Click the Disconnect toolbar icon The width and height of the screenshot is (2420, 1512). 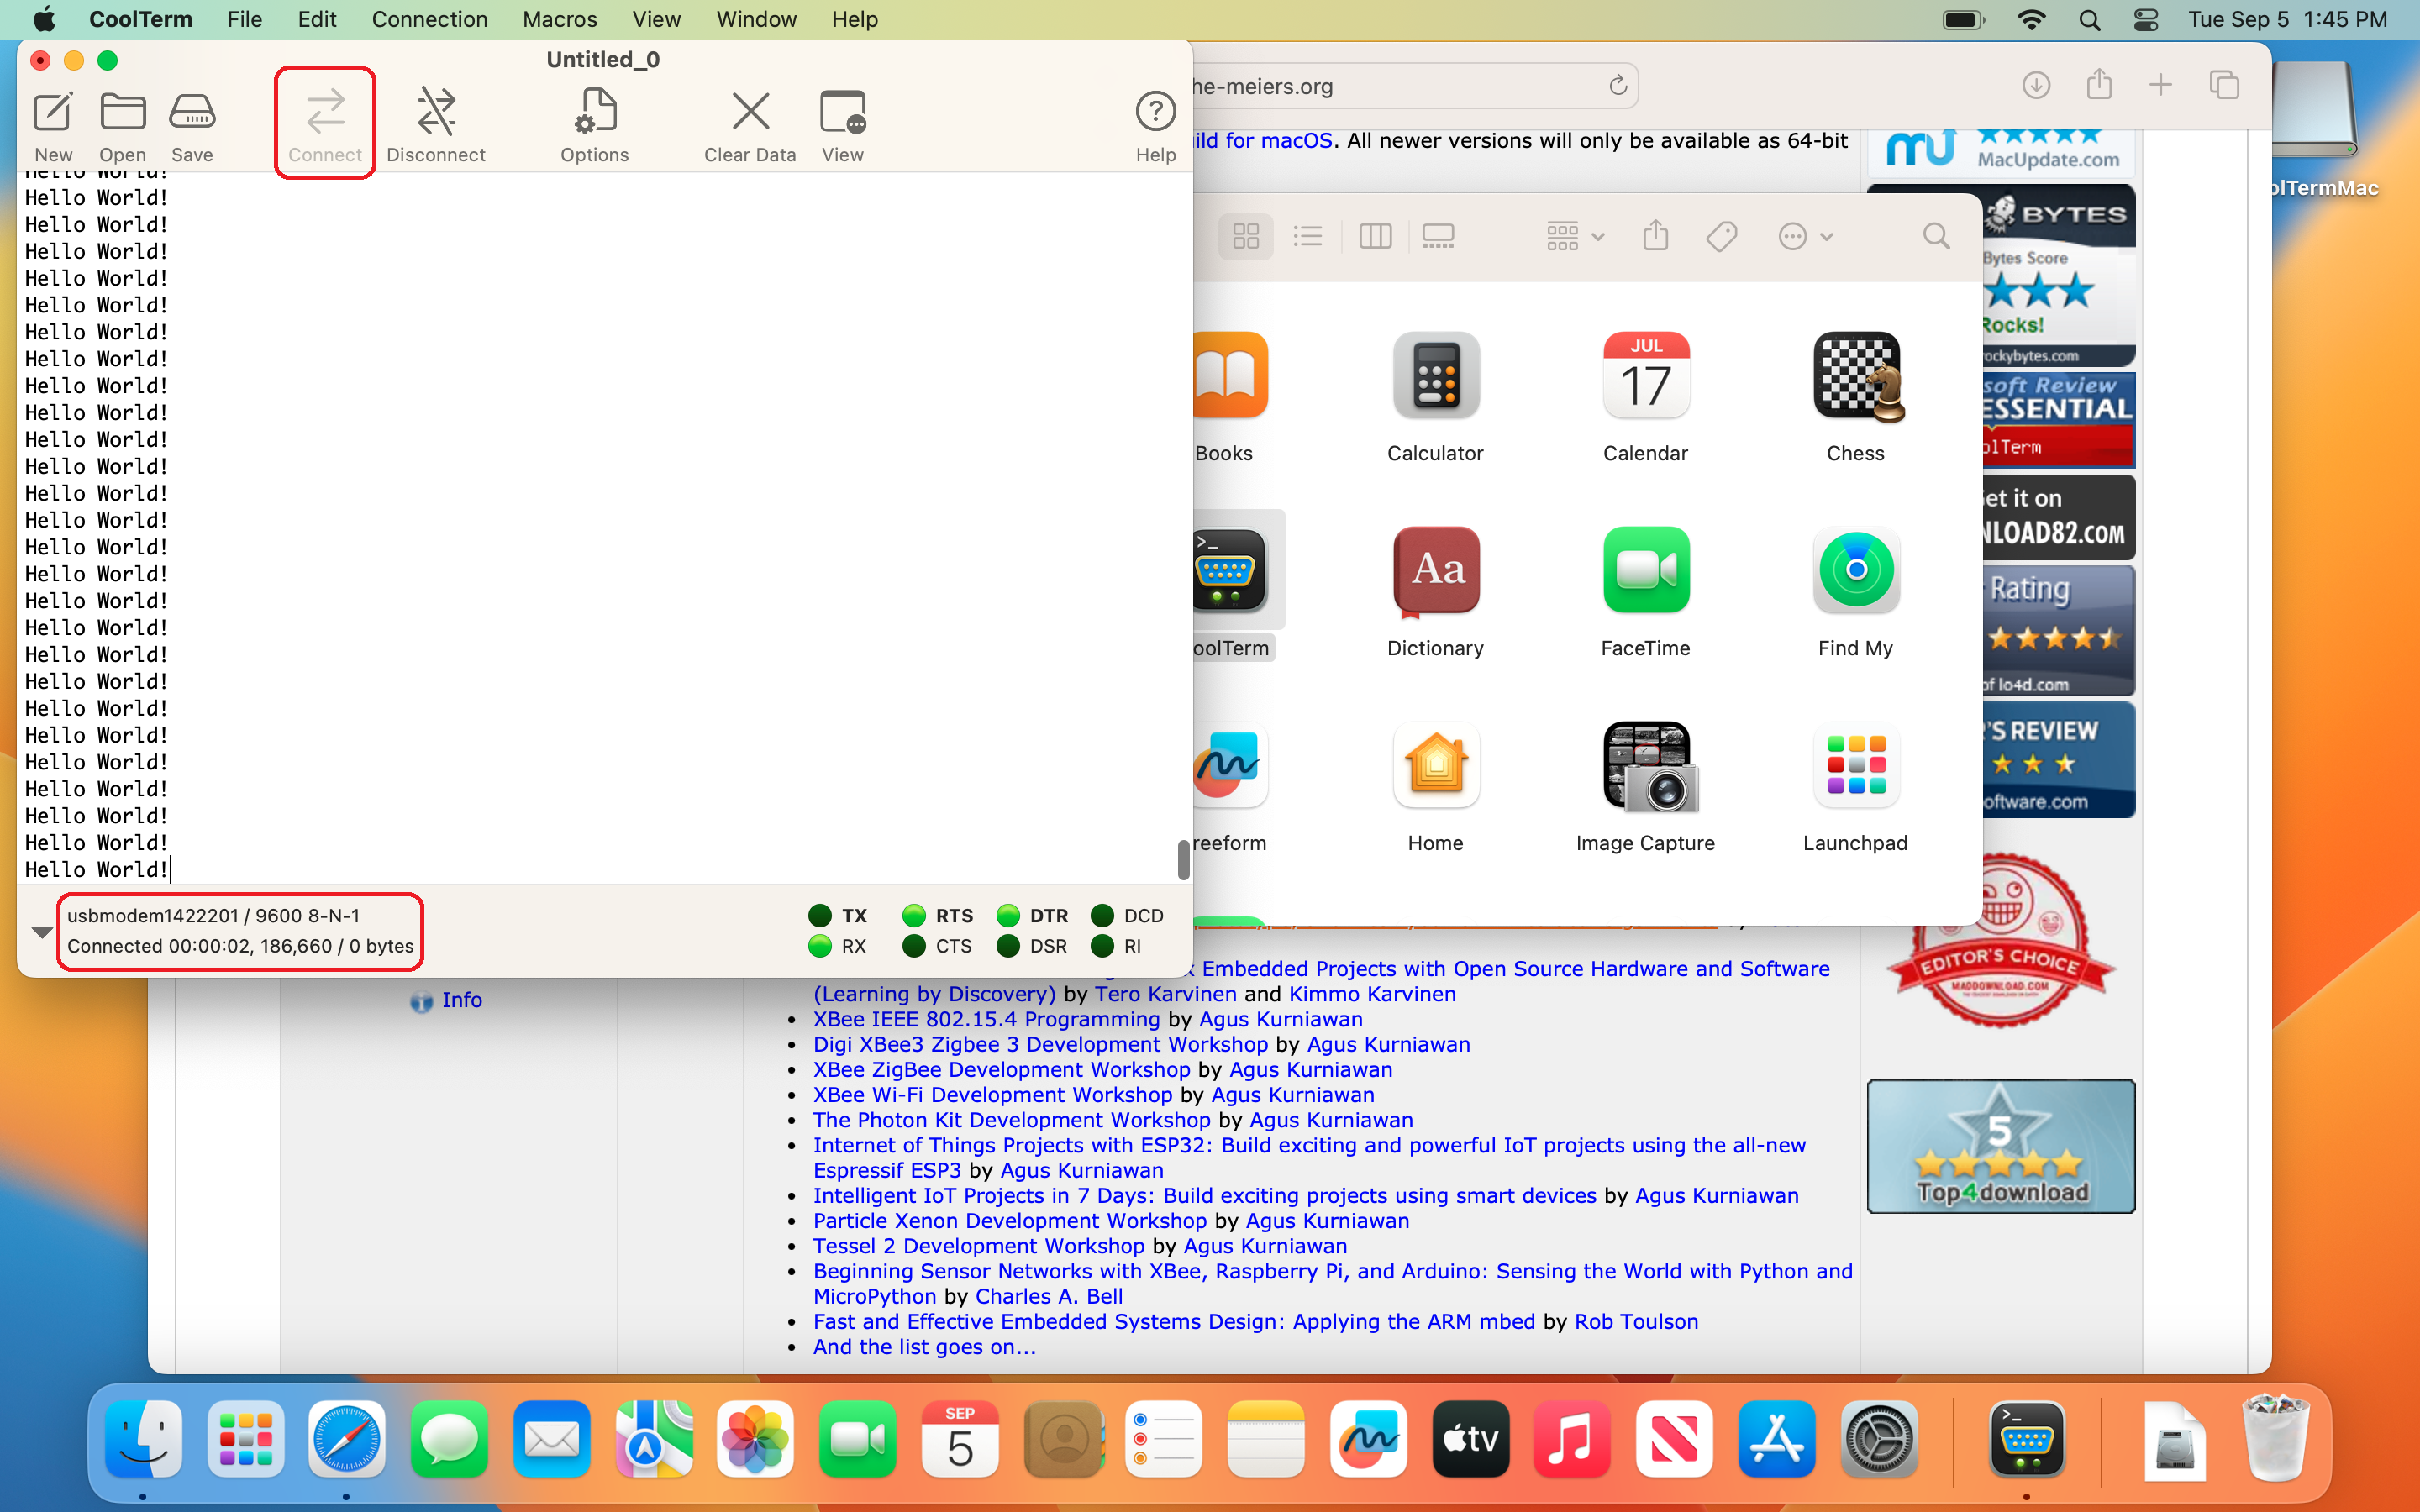[436, 125]
